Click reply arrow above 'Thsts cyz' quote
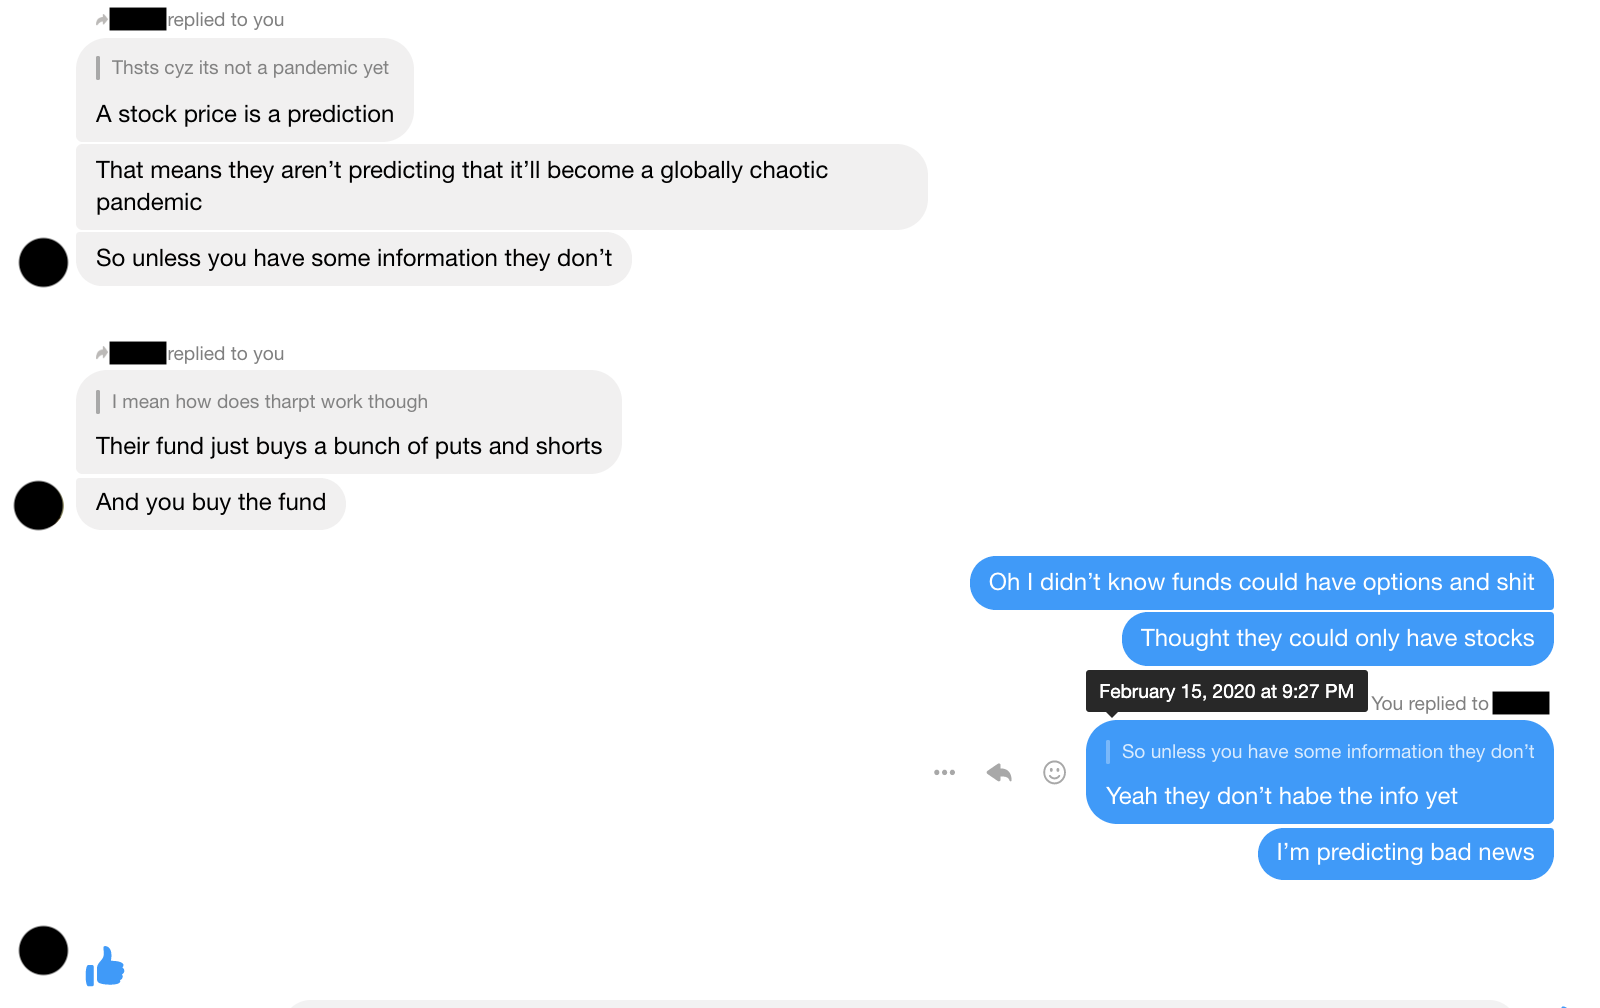This screenshot has height=1008, width=1600. click(102, 20)
